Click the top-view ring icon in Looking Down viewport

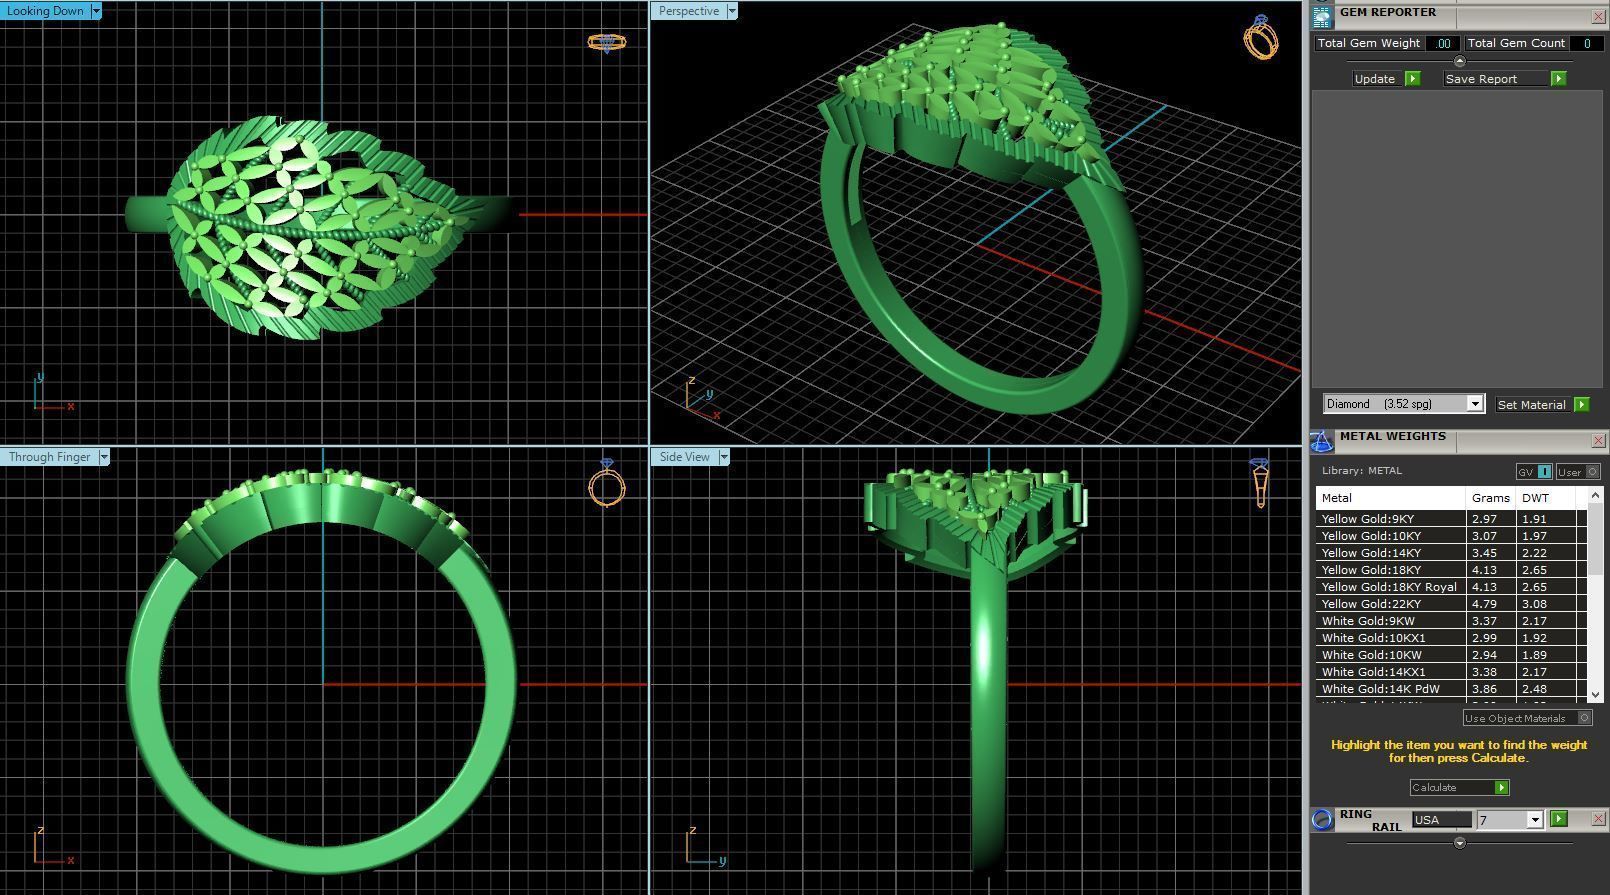[x=606, y=42]
